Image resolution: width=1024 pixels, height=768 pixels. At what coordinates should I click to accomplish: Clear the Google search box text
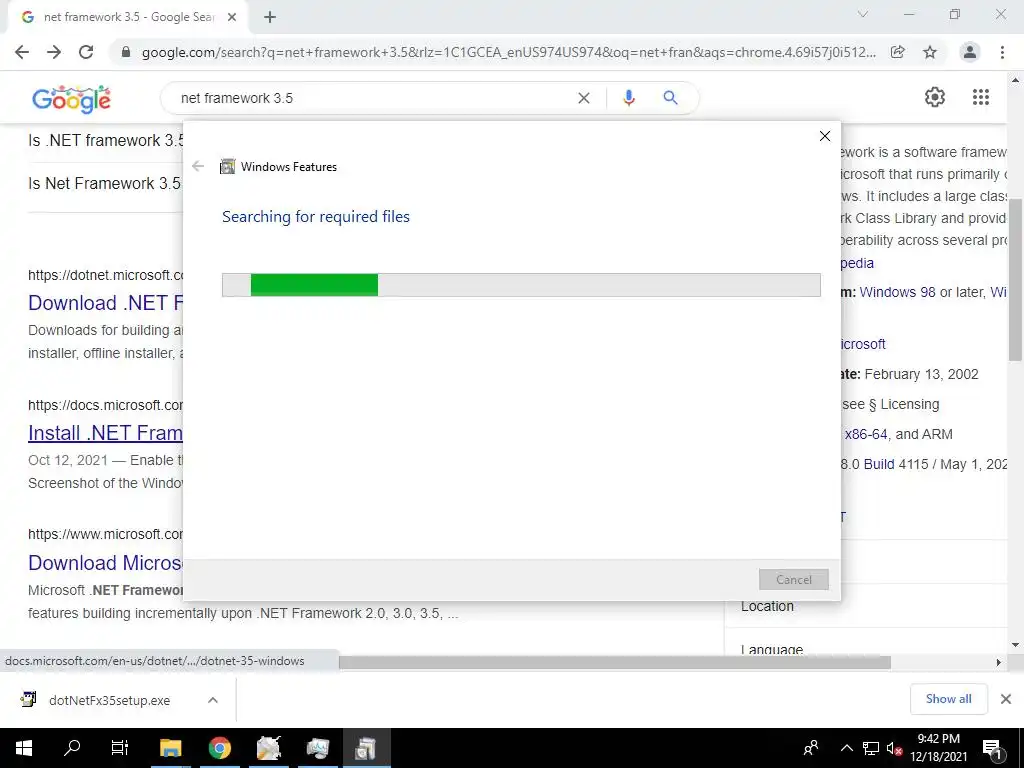[584, 98]
